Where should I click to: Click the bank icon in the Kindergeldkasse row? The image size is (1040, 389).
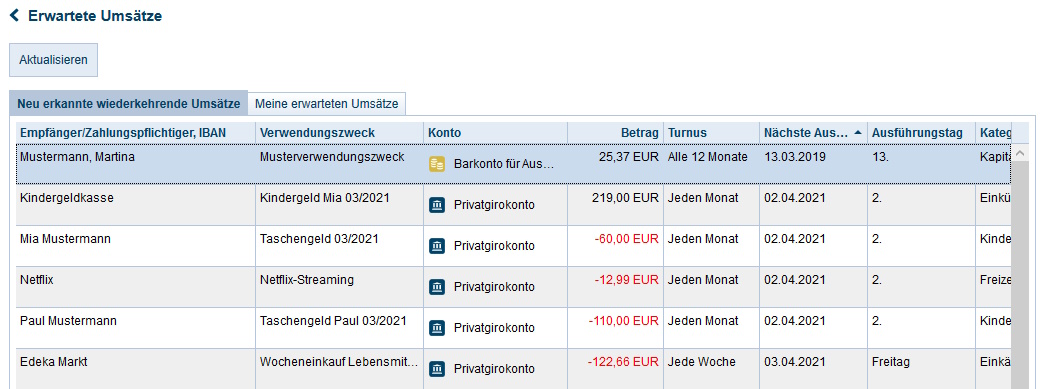point(436,205)
